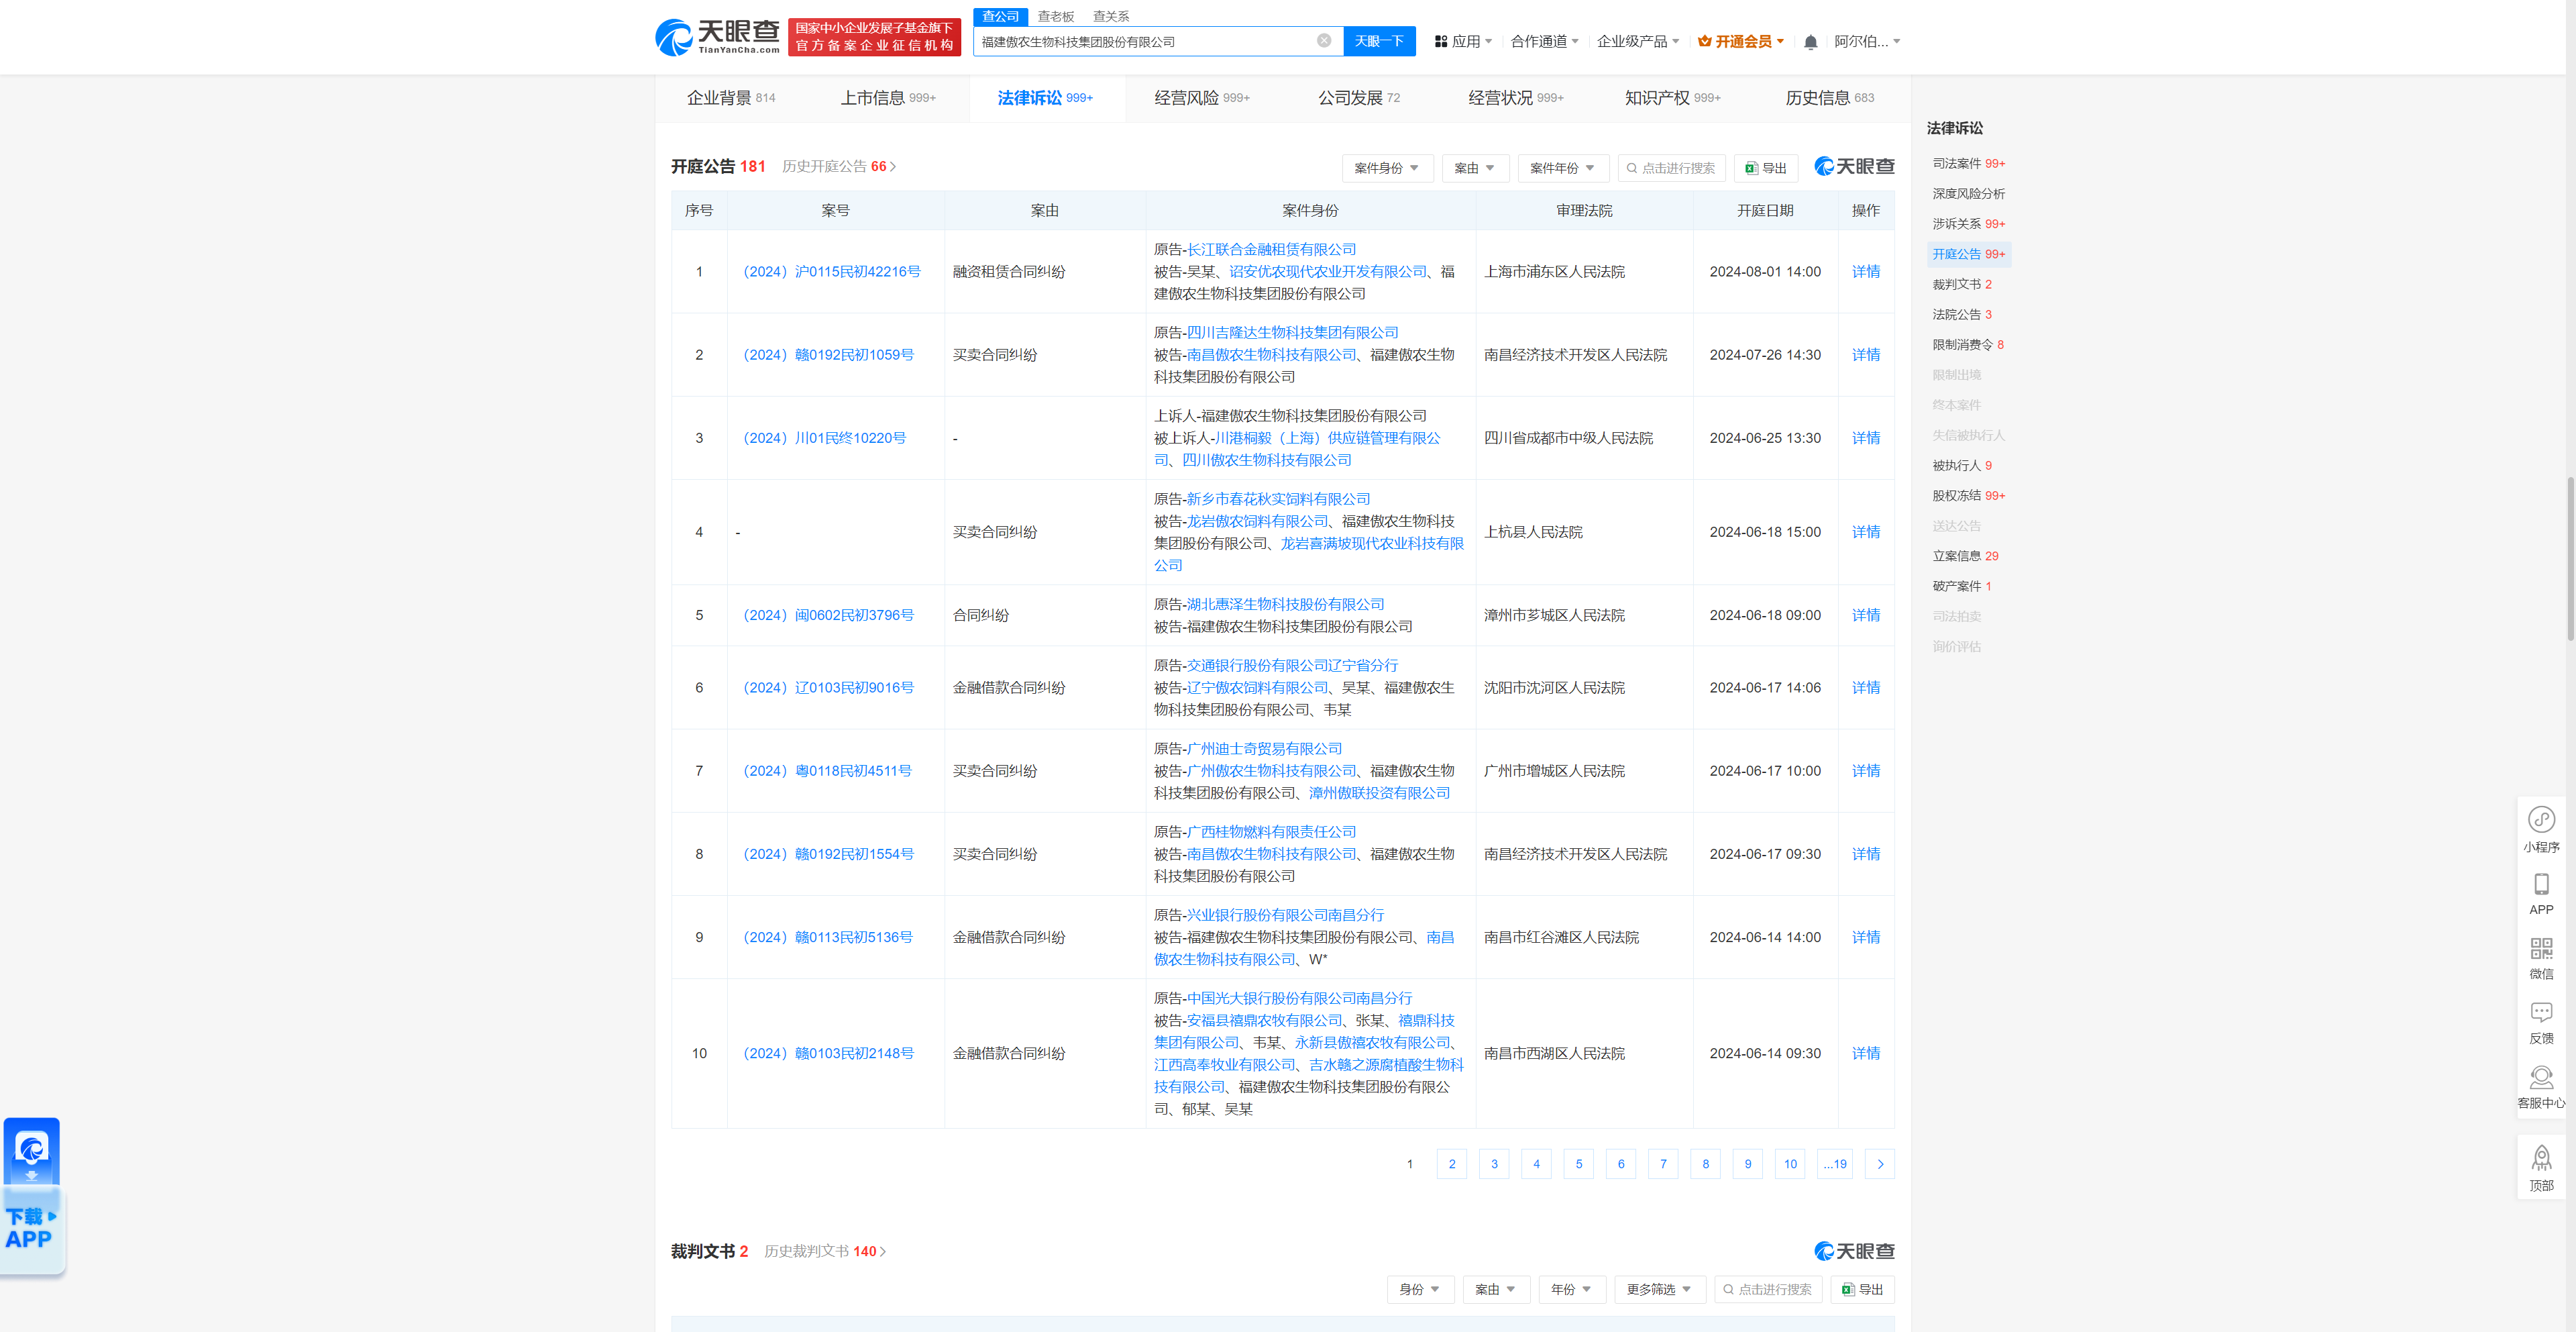Switch to the 知识产权 tab
2576x1332 pixels.
click(x=1672, y=98)
